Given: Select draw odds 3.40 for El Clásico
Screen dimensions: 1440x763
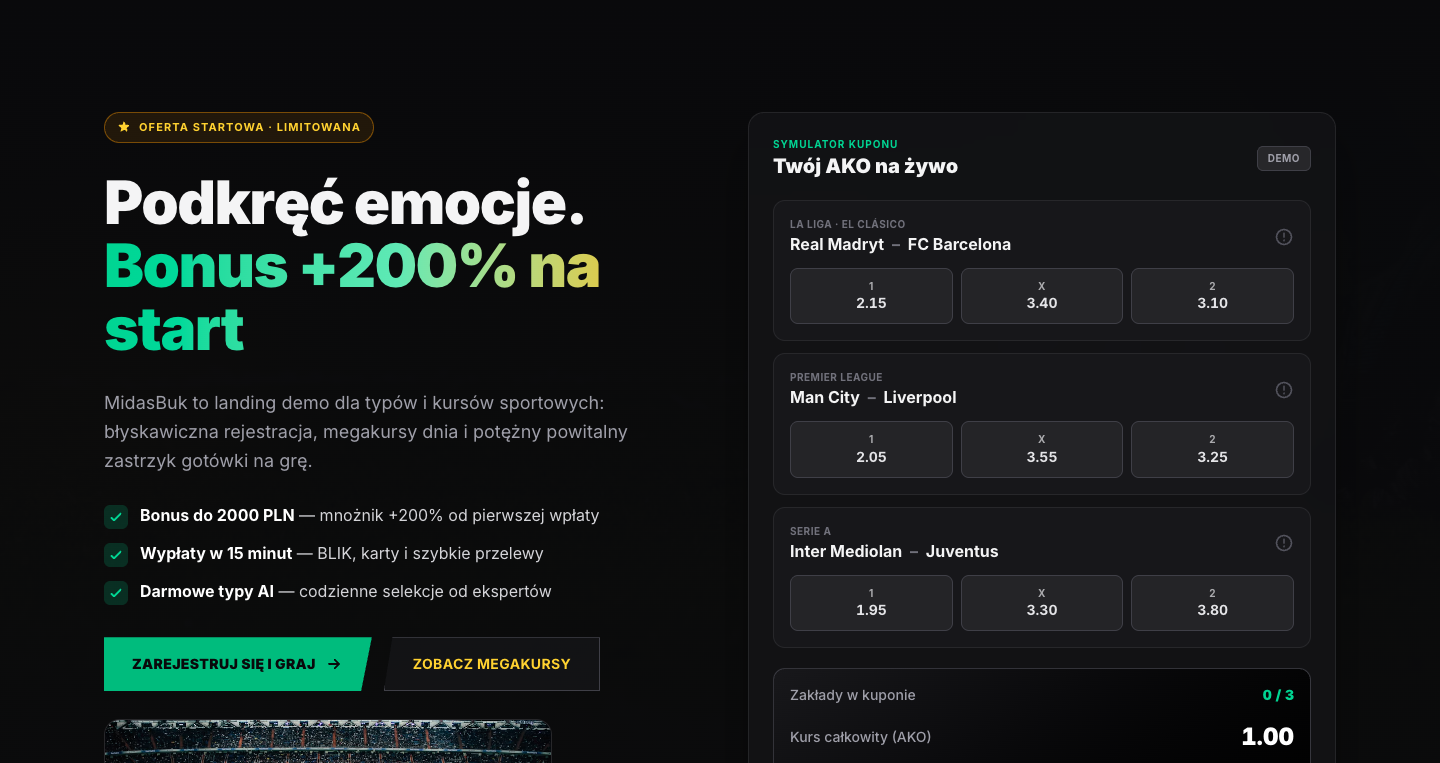Looking at the screenshot, I should 1042,296.
